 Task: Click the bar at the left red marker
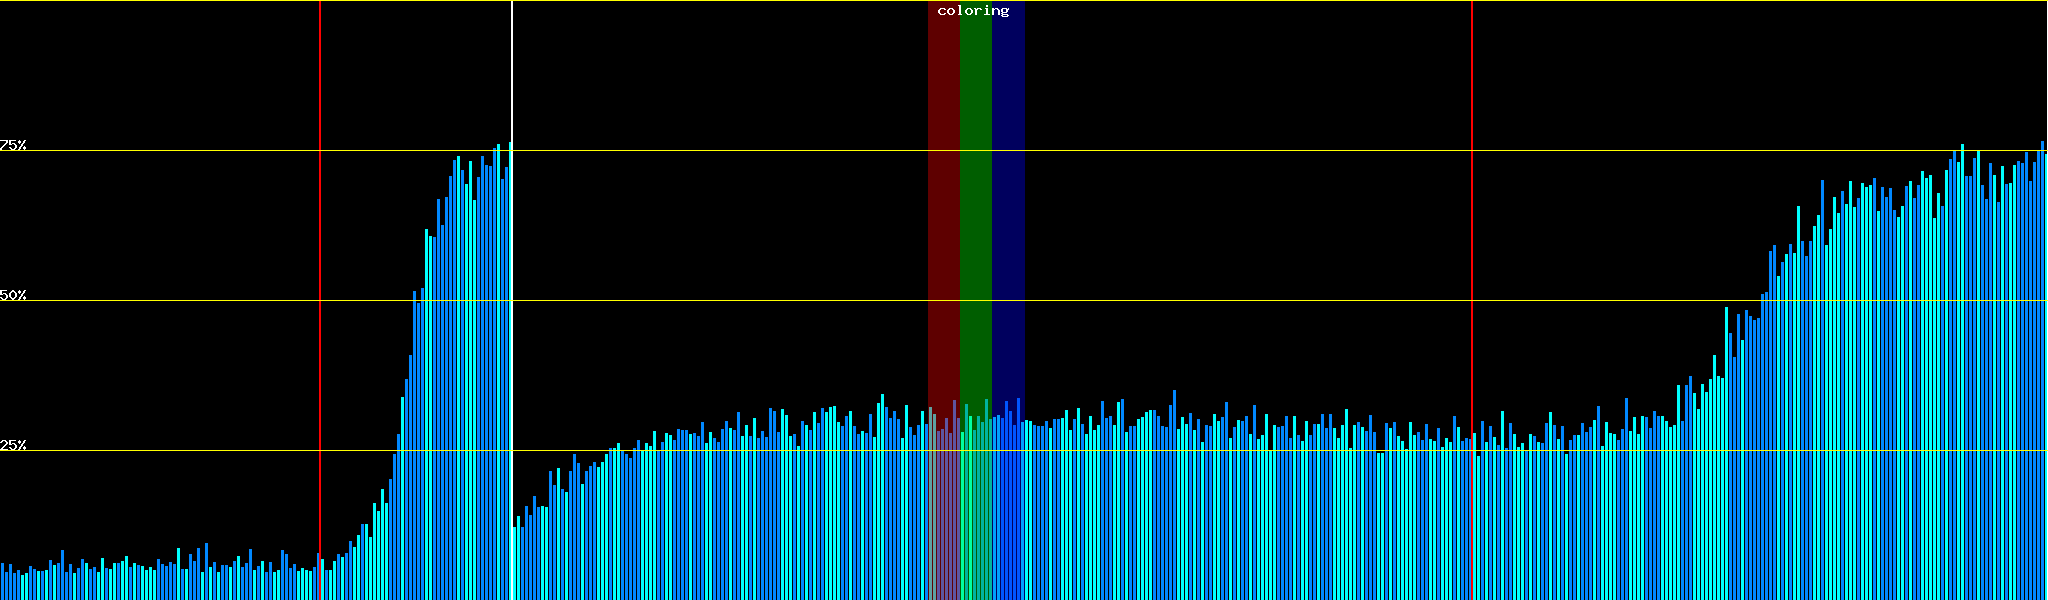click(318, 577)
